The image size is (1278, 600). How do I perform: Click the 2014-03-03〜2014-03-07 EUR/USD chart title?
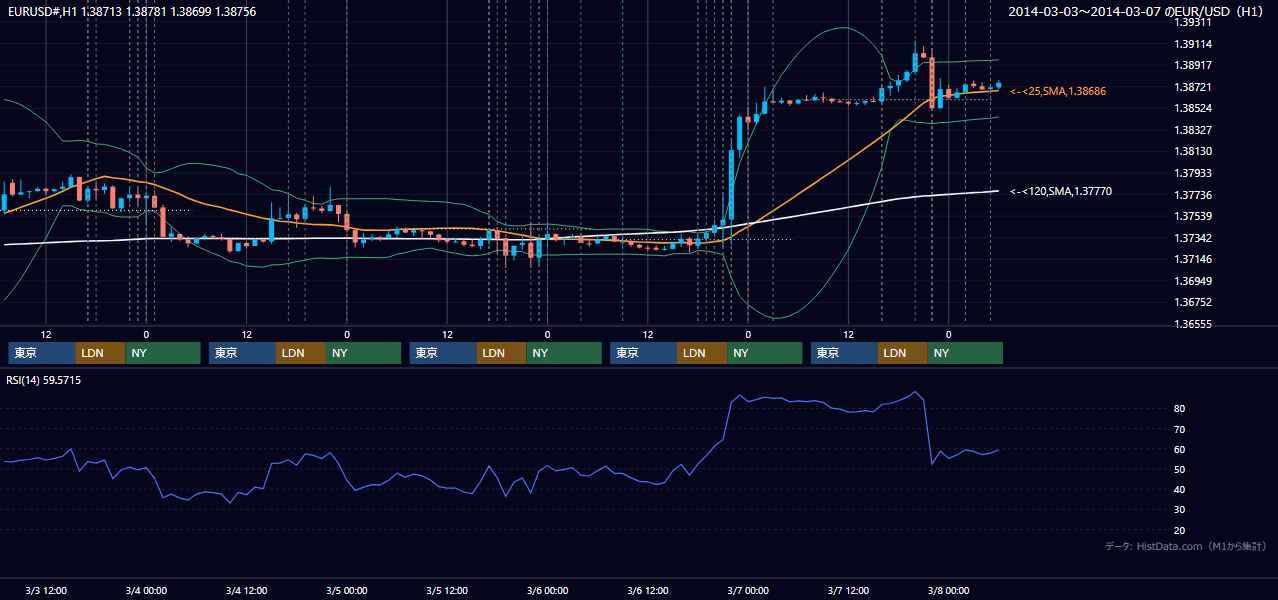pyautogui.click(x=1136, y=11)
